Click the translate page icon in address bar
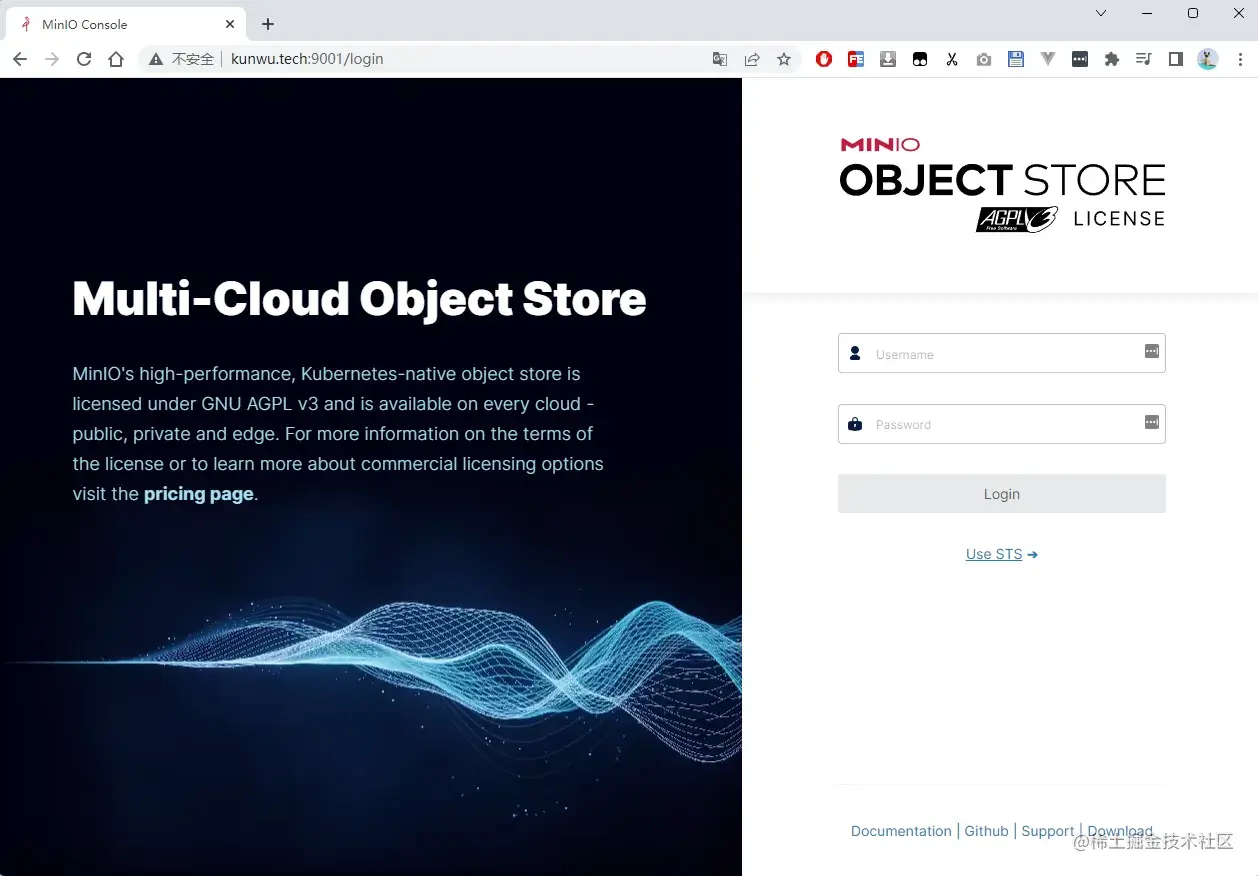 (720, 59)
